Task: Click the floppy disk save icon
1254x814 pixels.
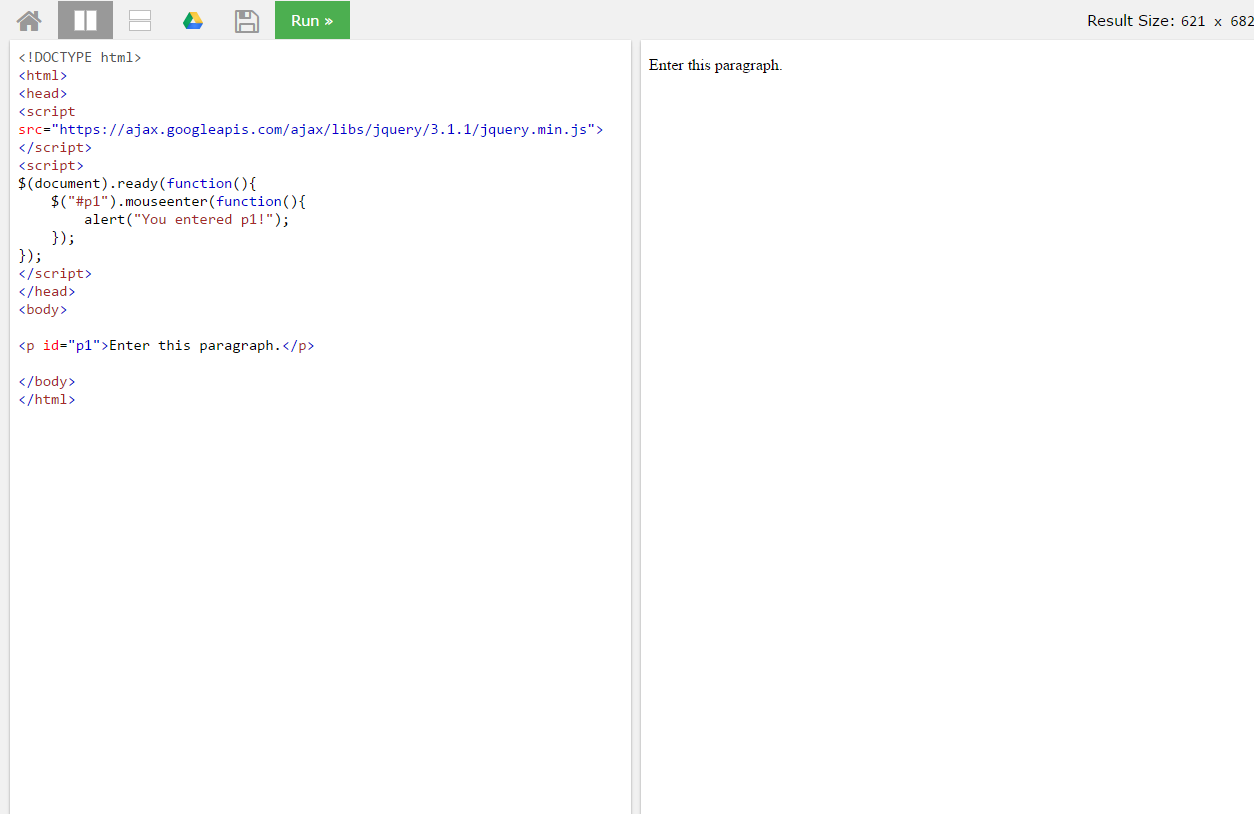Action: tap(246, 20)
